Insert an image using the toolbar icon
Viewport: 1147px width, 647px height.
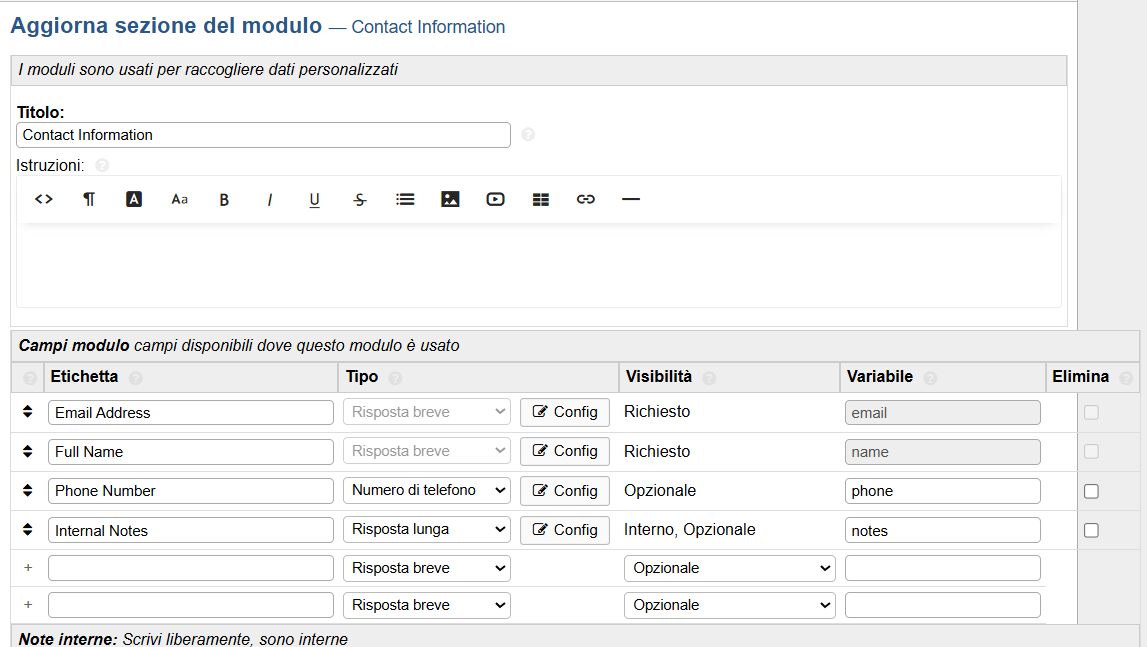click(x=450, y=199)
